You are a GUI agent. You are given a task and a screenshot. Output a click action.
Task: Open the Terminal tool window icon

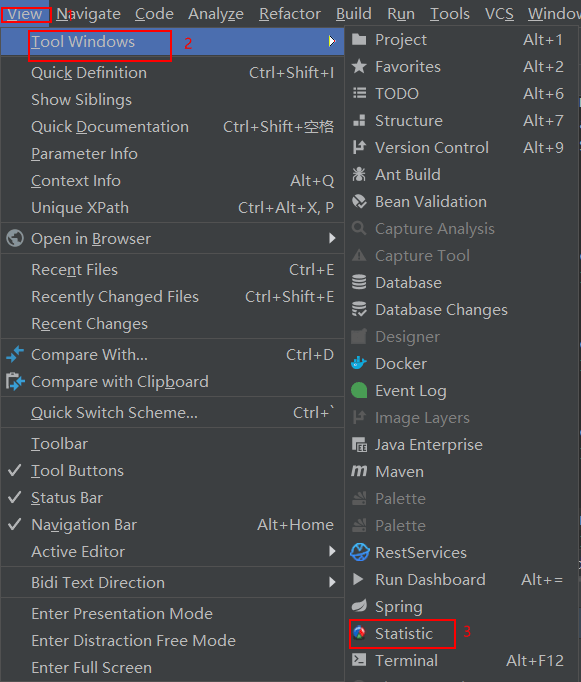tap(359, 660)
